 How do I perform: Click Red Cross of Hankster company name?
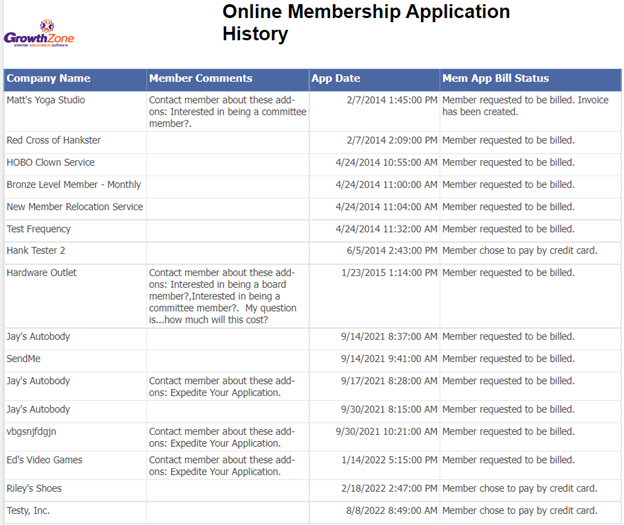coord(53,140)
